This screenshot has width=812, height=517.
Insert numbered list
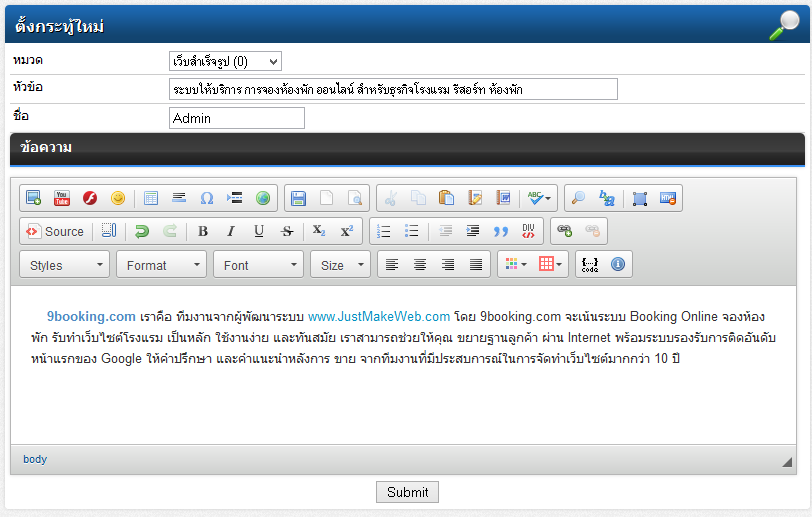click(383, 231)
